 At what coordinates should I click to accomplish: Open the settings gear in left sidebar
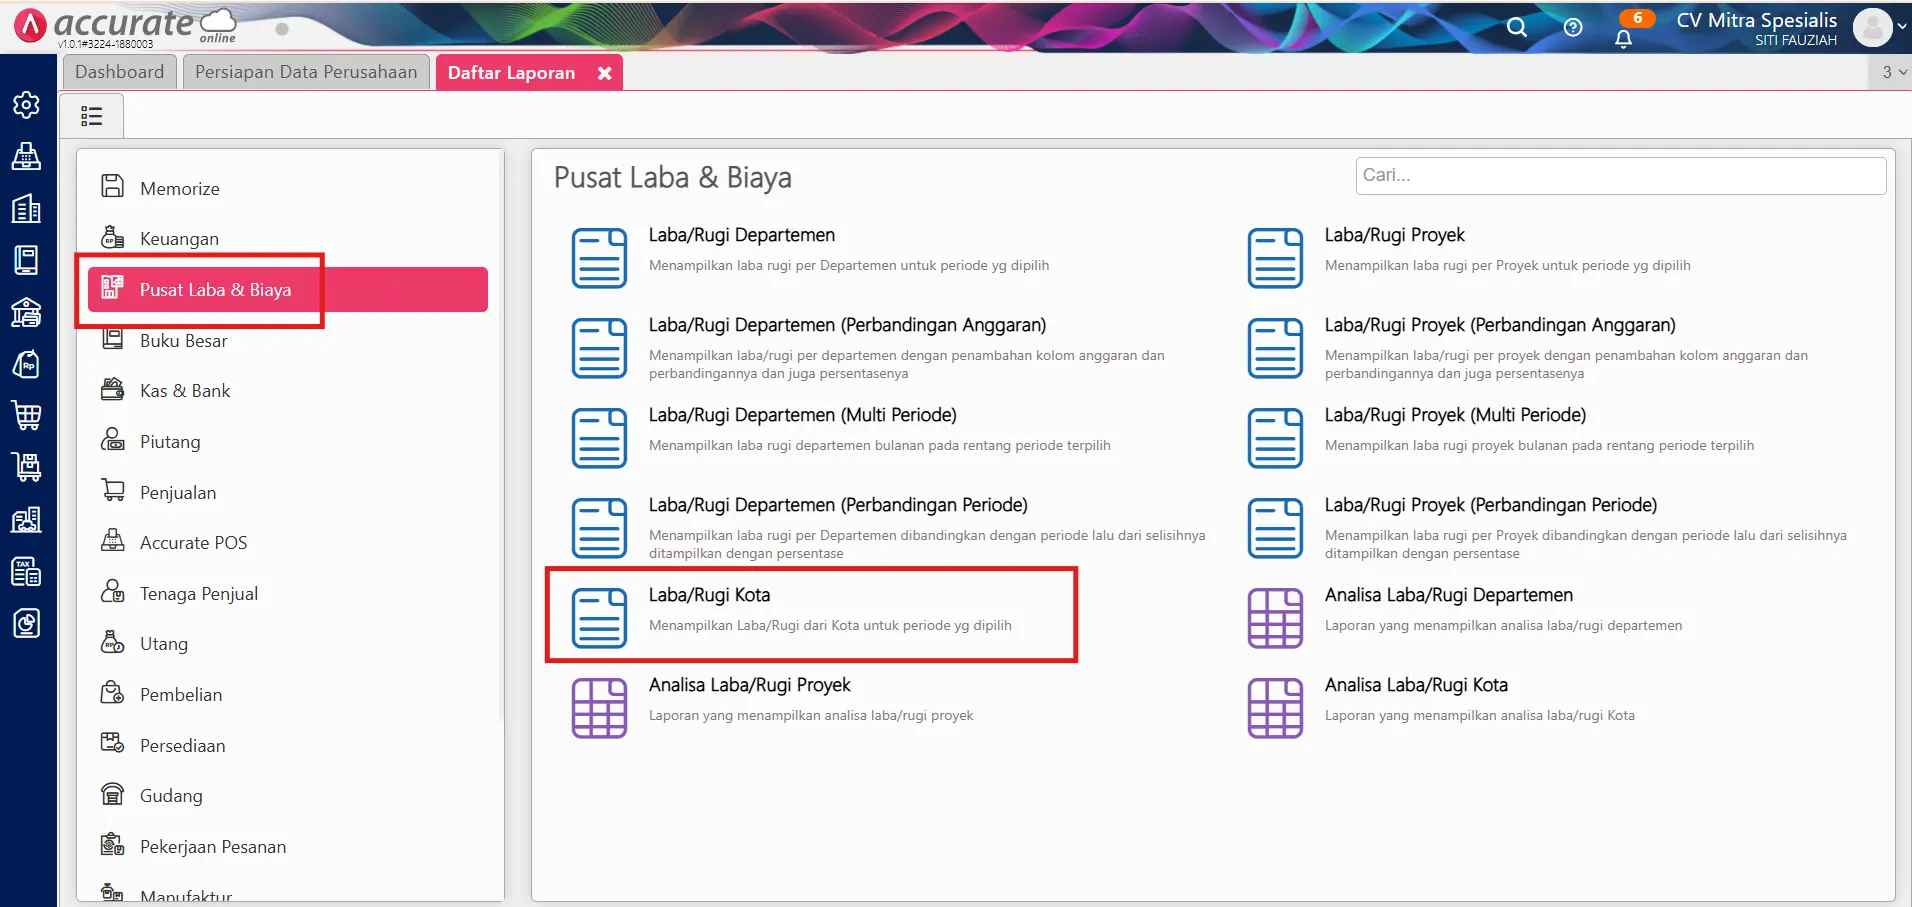click(26, 105)
